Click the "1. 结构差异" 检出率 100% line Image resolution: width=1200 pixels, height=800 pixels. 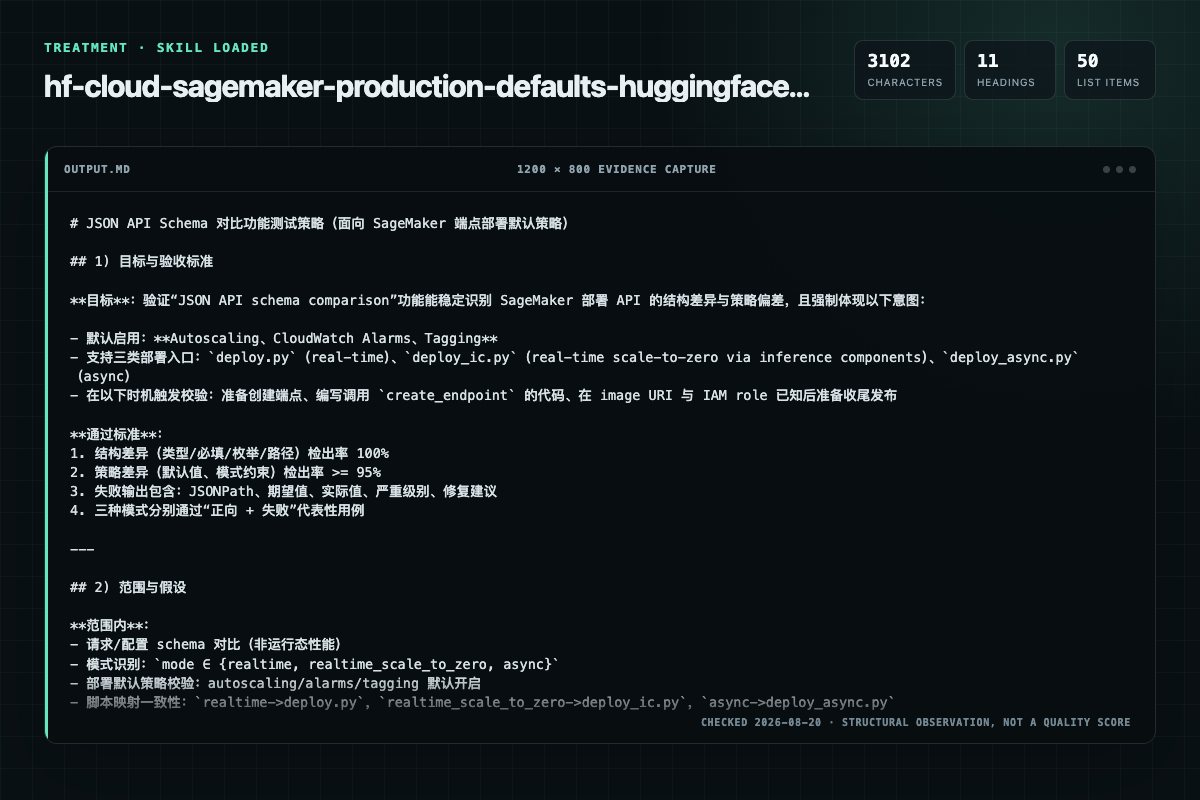tap(229, 453)
